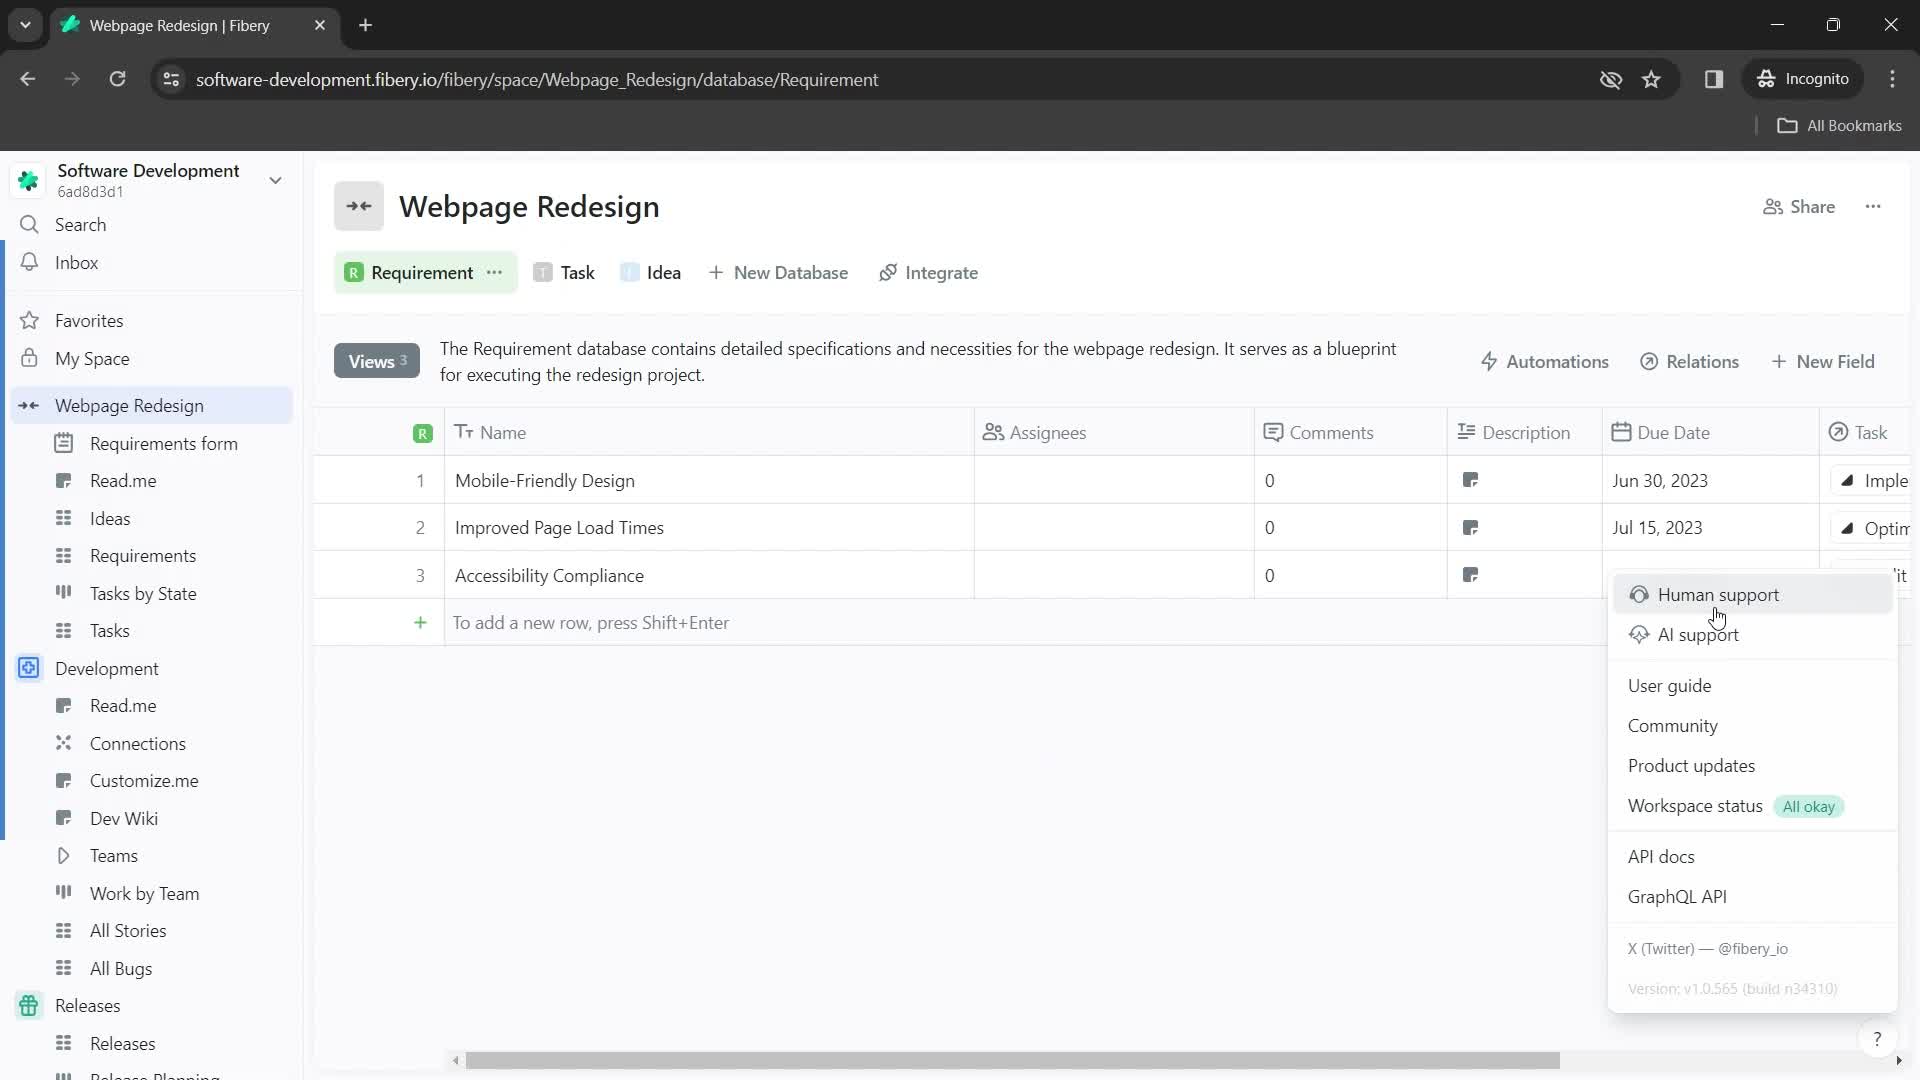Viewport: 1920px width, 1080px height.
Task: Choose Human support from help menu
Action: click(x=1752, y=595)
